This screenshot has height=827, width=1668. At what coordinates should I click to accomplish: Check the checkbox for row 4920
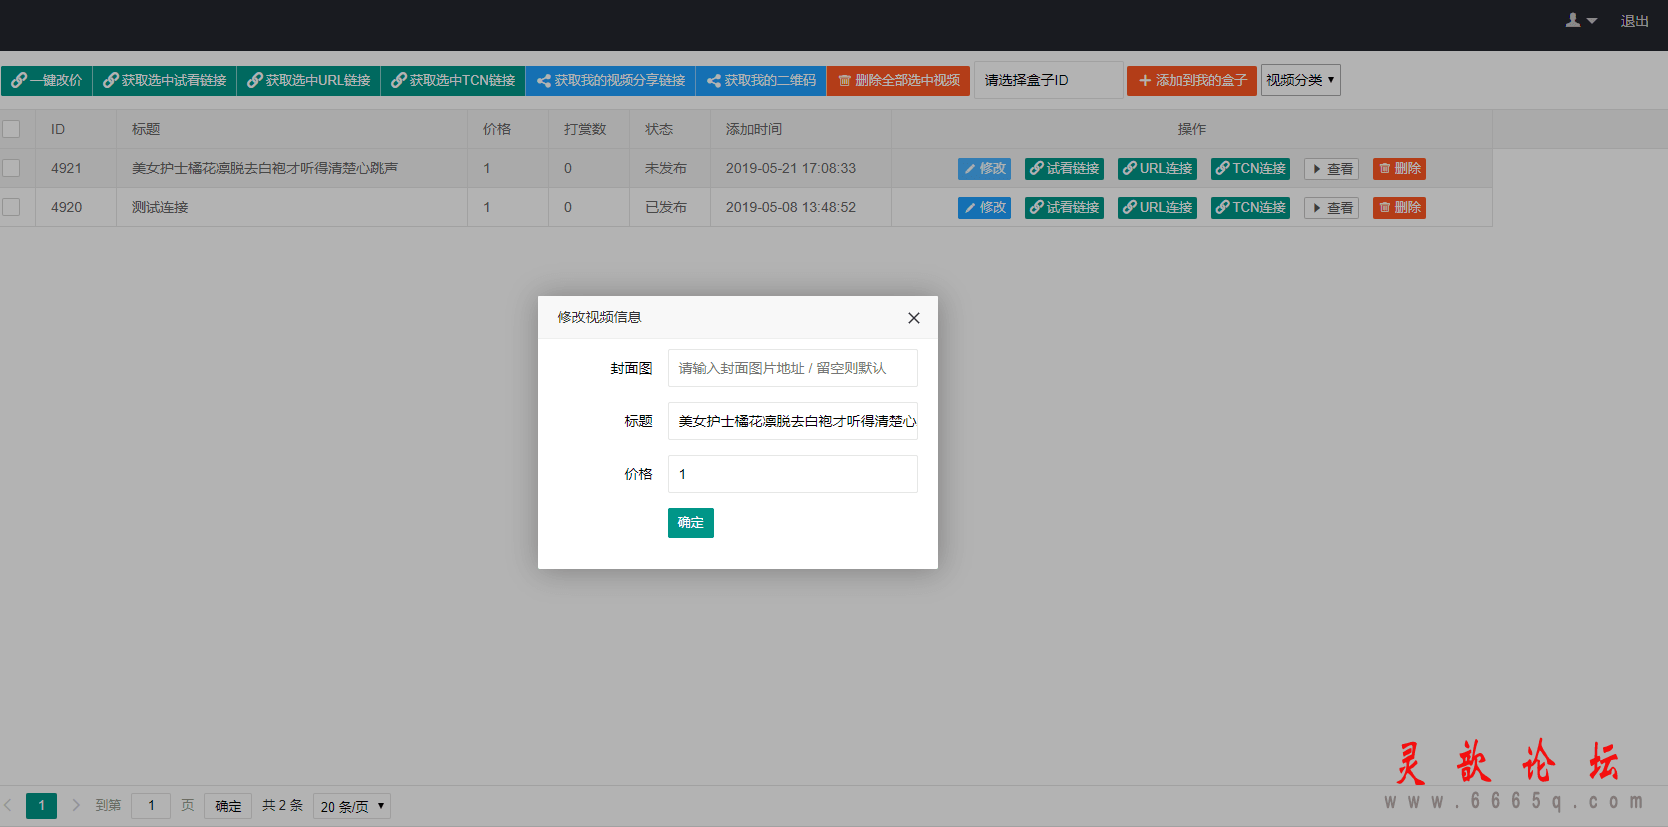point(11,207)
